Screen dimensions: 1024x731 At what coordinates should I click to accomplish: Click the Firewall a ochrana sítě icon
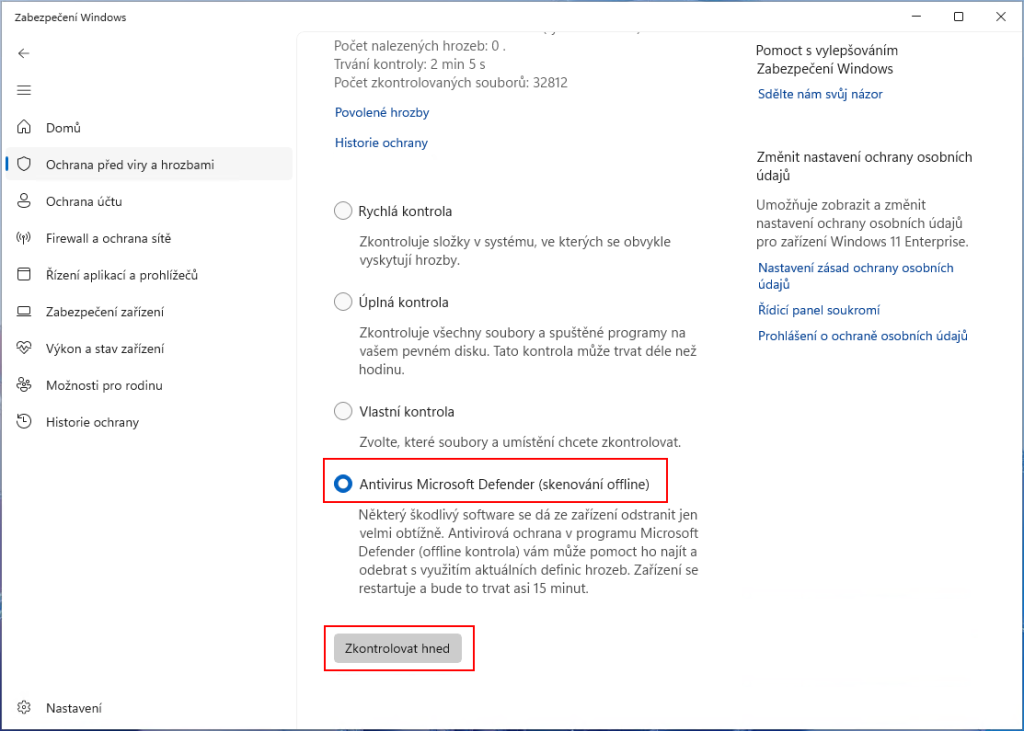point(24,238)
